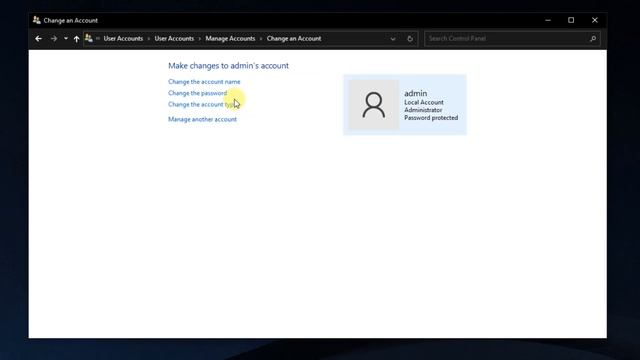Click the forward navigation arrow
The width and height of the screenshot is (640, 360).
pos(54,39)
